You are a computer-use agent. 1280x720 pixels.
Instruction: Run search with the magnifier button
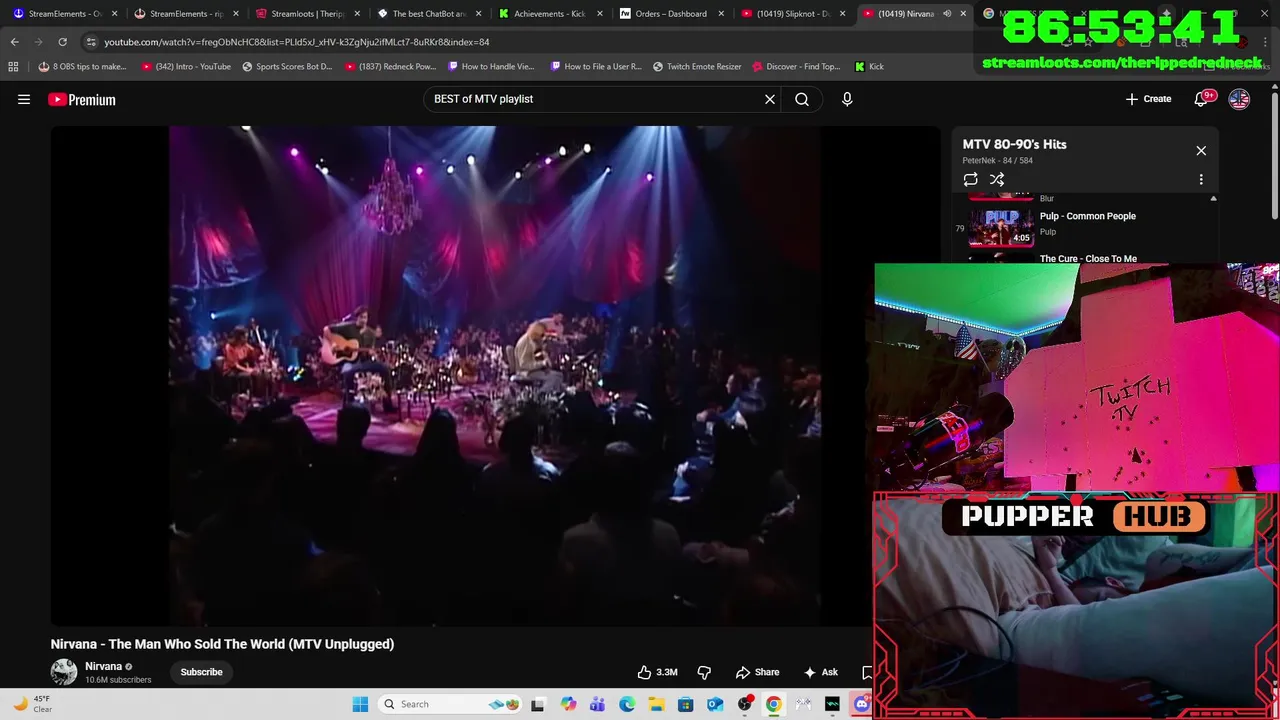click(802, 99)
